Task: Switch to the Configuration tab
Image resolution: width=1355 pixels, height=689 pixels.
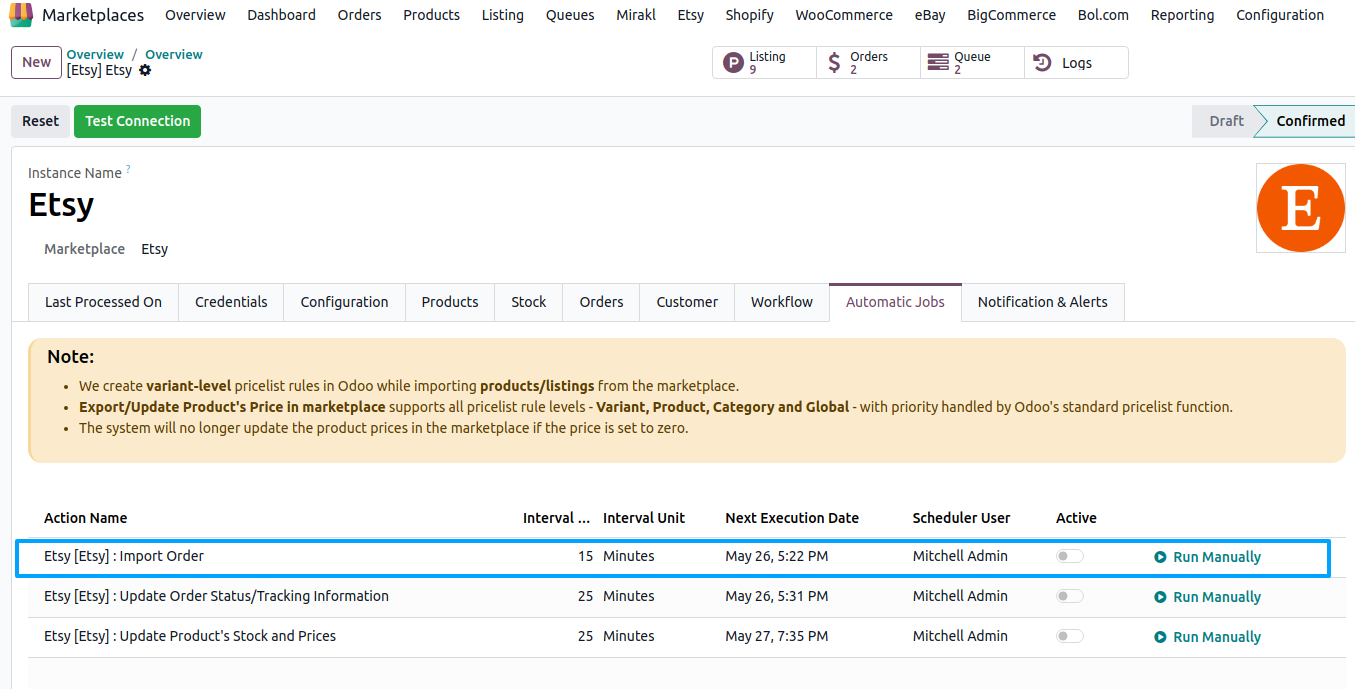Action: pyautogui.click(x=344, y=302)
